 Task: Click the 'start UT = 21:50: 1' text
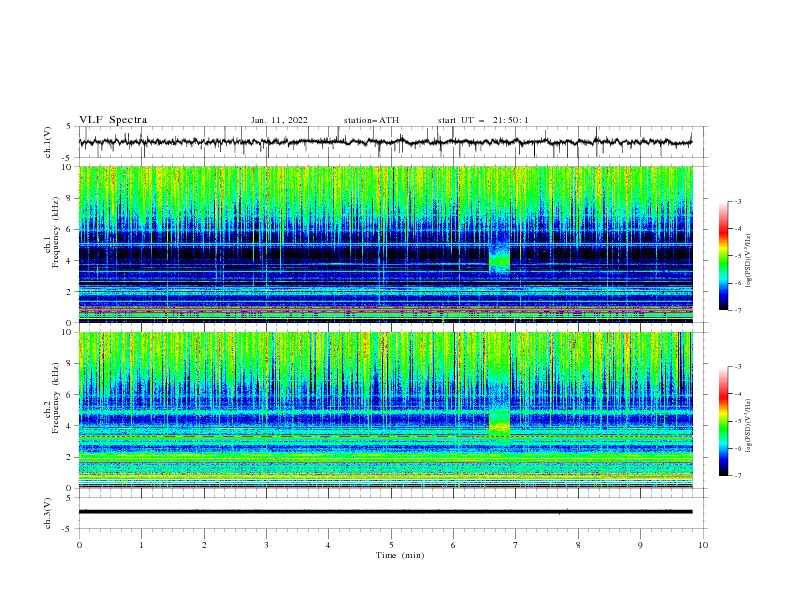[483, 120]
